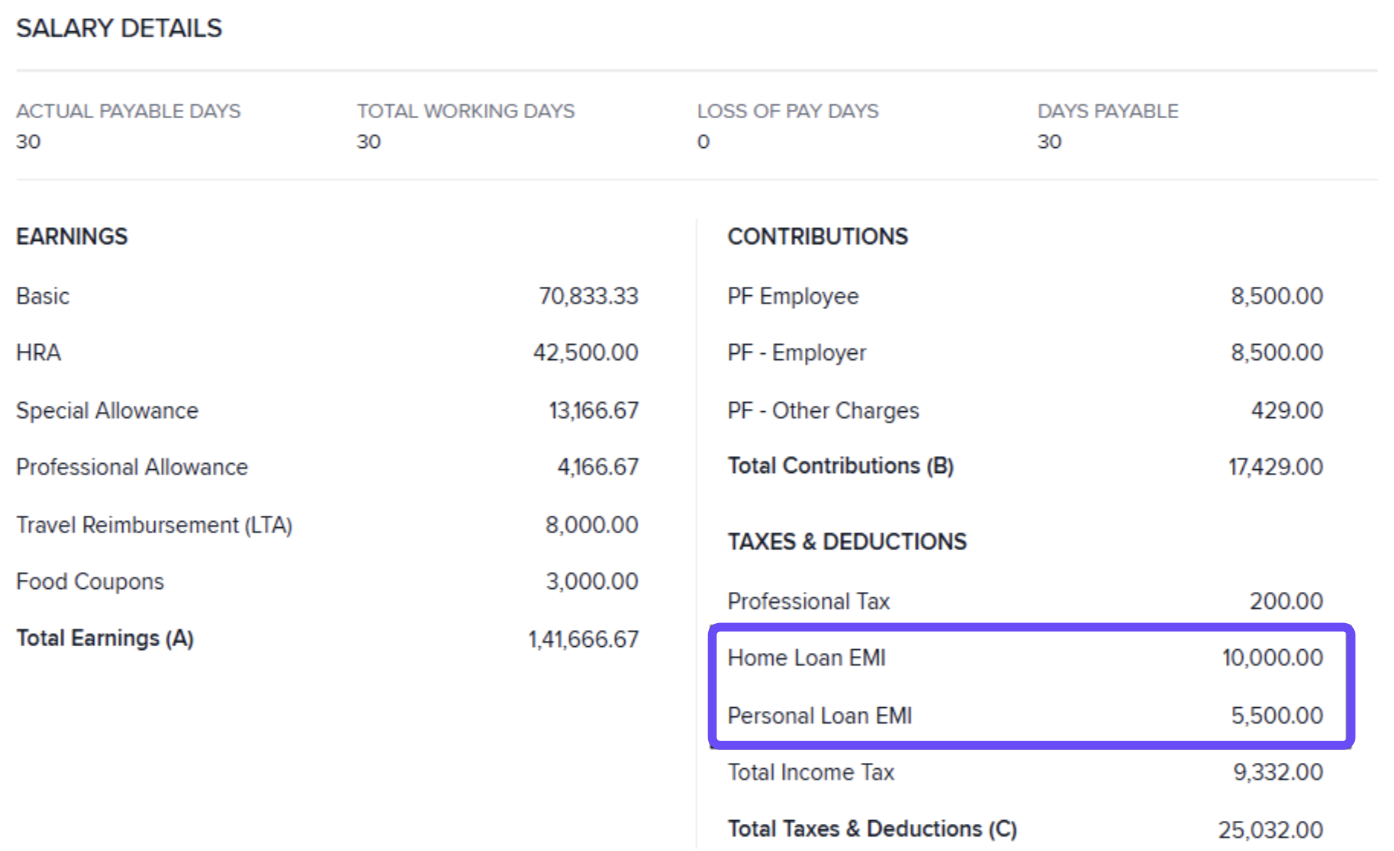Click the Food Coupons amount 3,000.00
Image resolution: width=1394 pixels, height=851 pixels.
point(591,582)
